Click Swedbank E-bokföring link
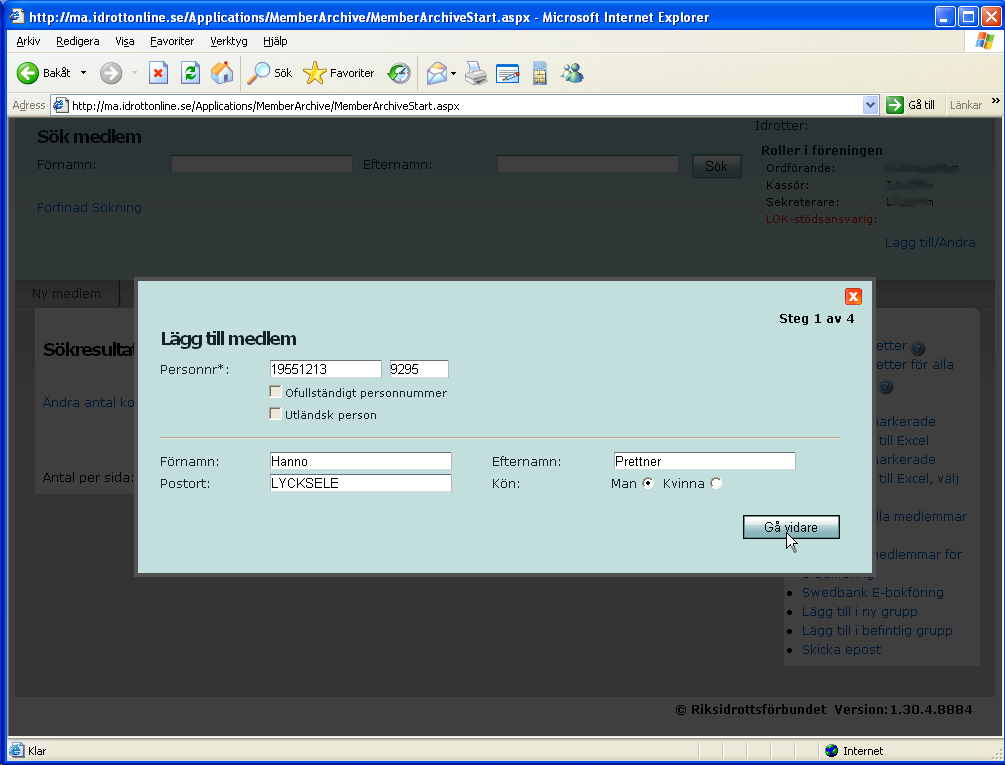 [872, 592]
